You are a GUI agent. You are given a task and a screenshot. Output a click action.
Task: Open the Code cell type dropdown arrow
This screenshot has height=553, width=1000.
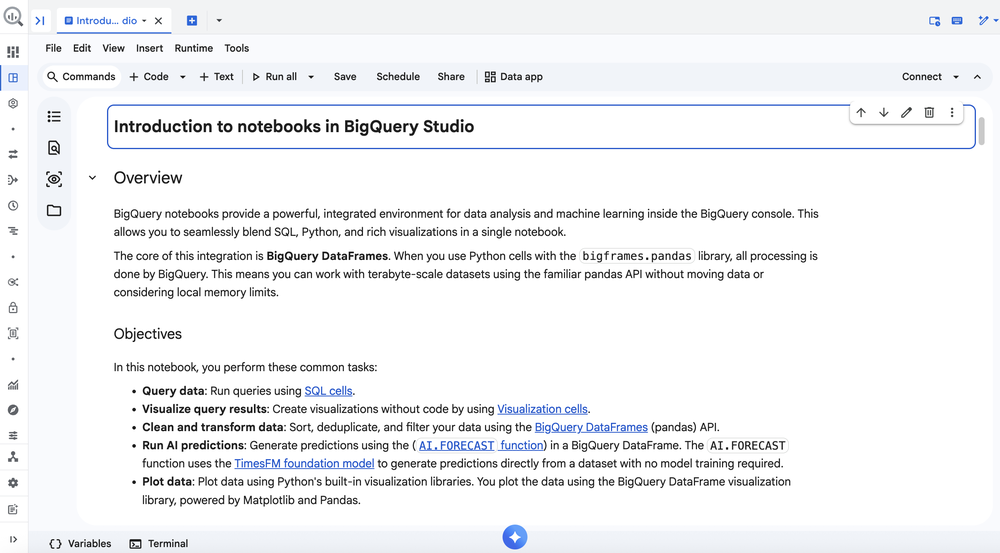(x=182, y=77)
